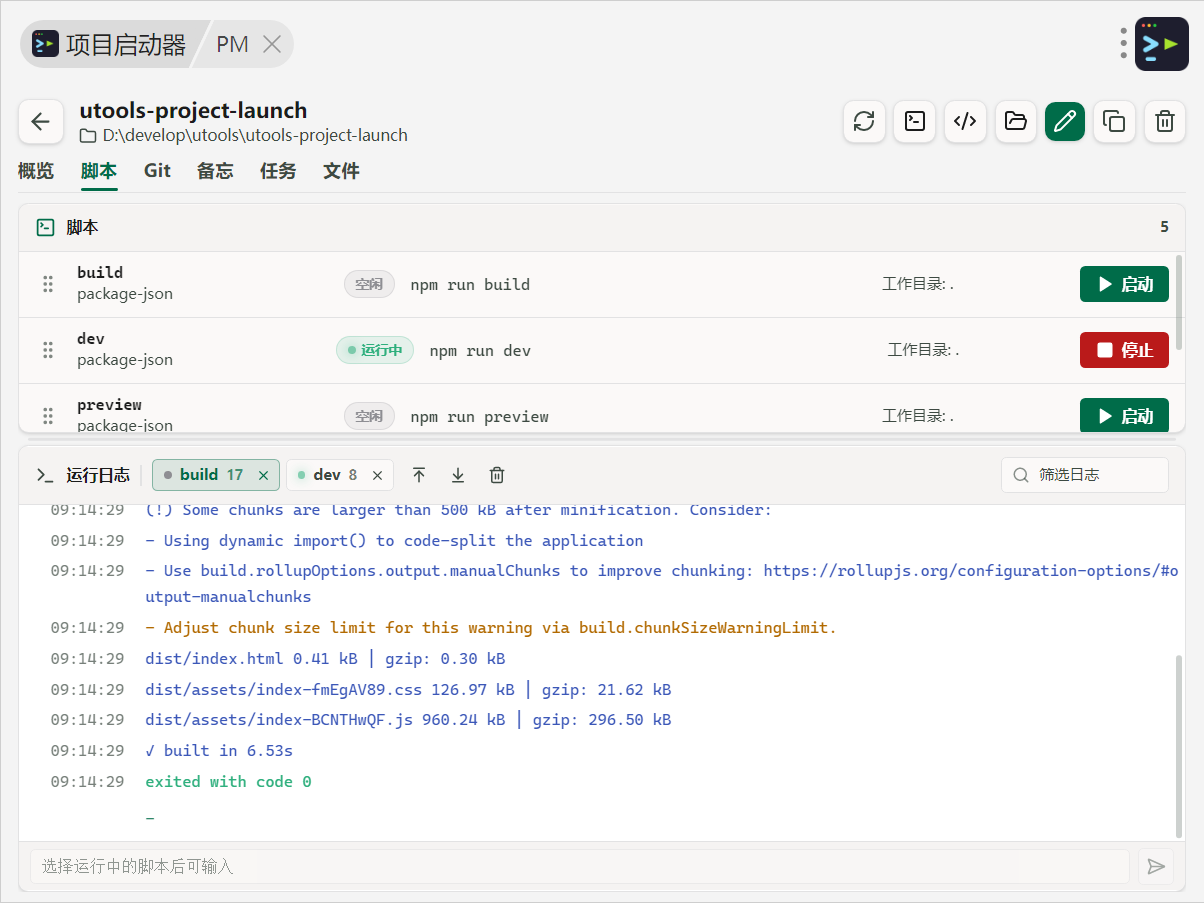Click the refresh project icon
1204x903 pixels.
pos(864,122)
